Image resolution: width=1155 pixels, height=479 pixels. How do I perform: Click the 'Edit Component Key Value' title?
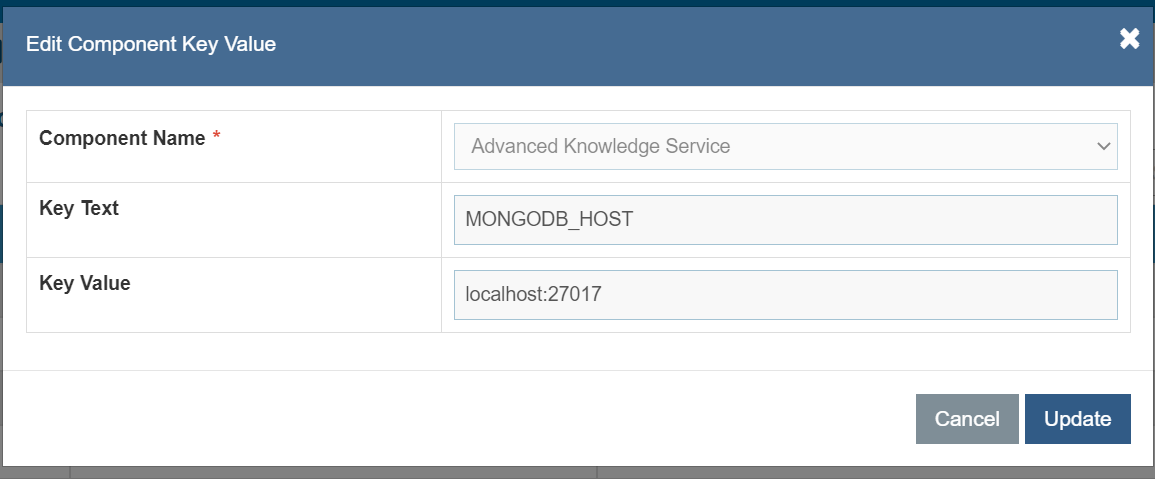tap(151, 44)
